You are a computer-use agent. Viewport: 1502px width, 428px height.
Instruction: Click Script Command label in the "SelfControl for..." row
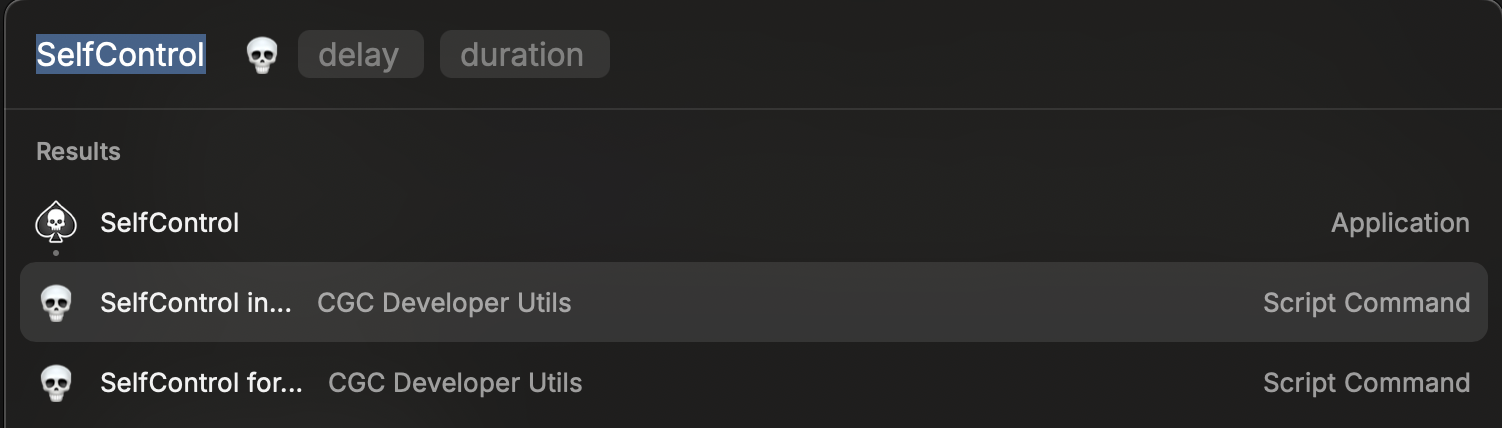pyautogui.click(x=1366, y=383)
